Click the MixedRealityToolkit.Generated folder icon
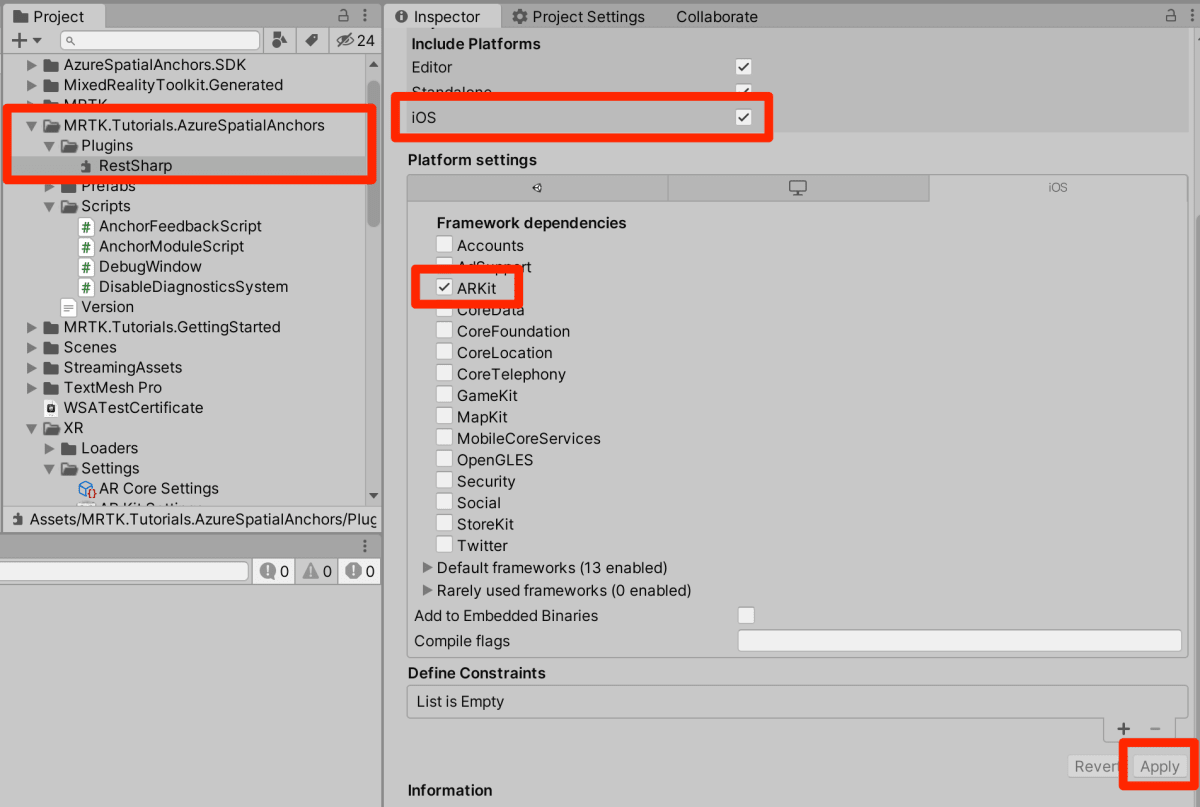 coord(52,85)
